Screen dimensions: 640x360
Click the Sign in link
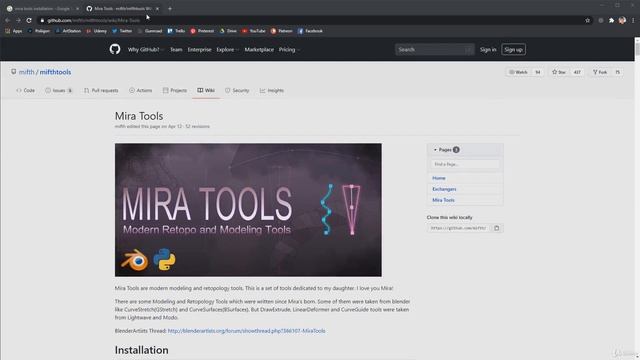pos(488,49)
